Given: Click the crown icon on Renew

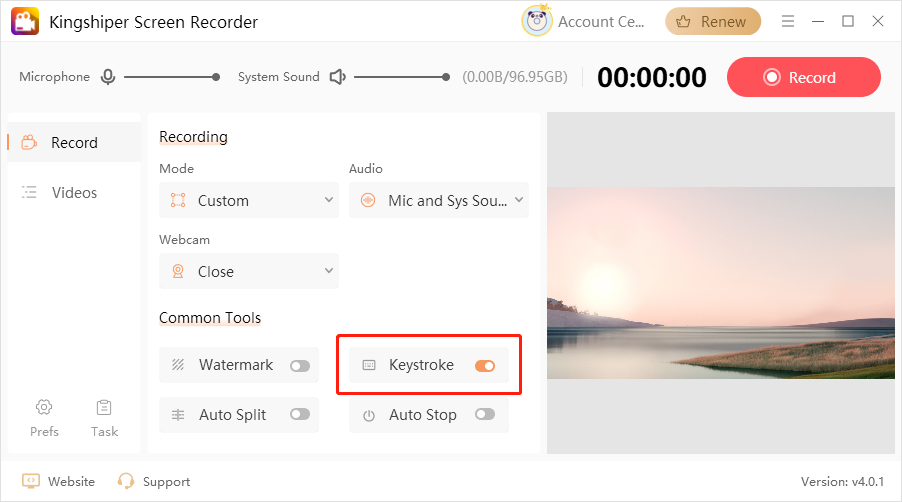Looking at the screenshot, I should [683, 21].
